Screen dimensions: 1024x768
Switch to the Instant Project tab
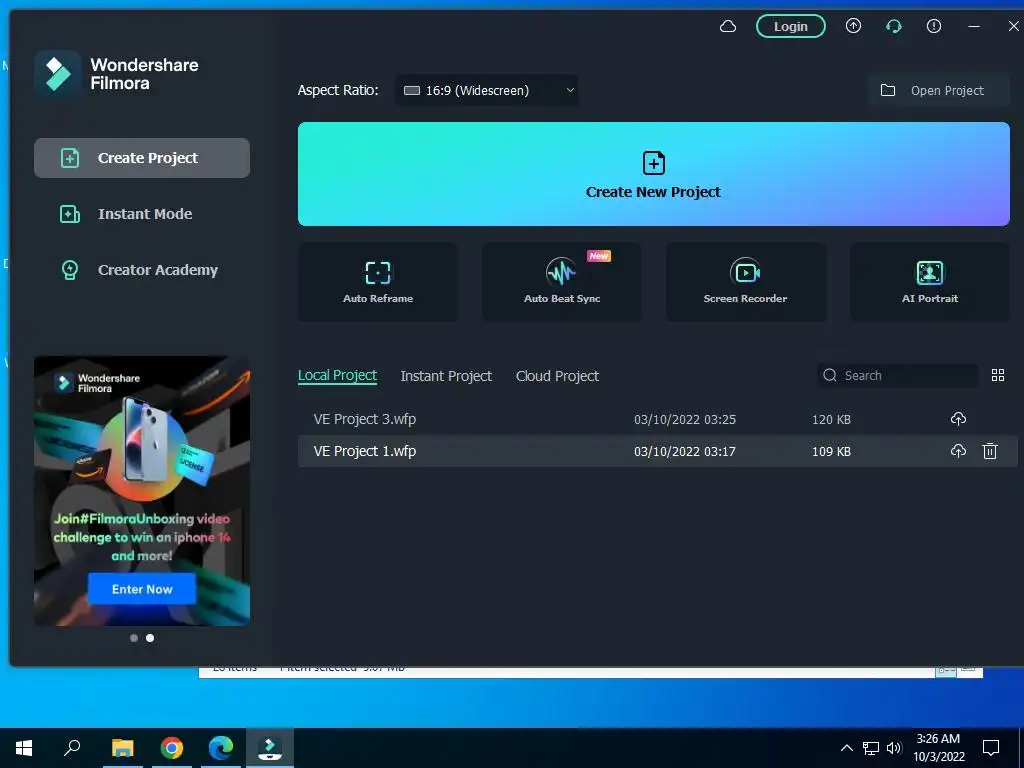[446, 376]
